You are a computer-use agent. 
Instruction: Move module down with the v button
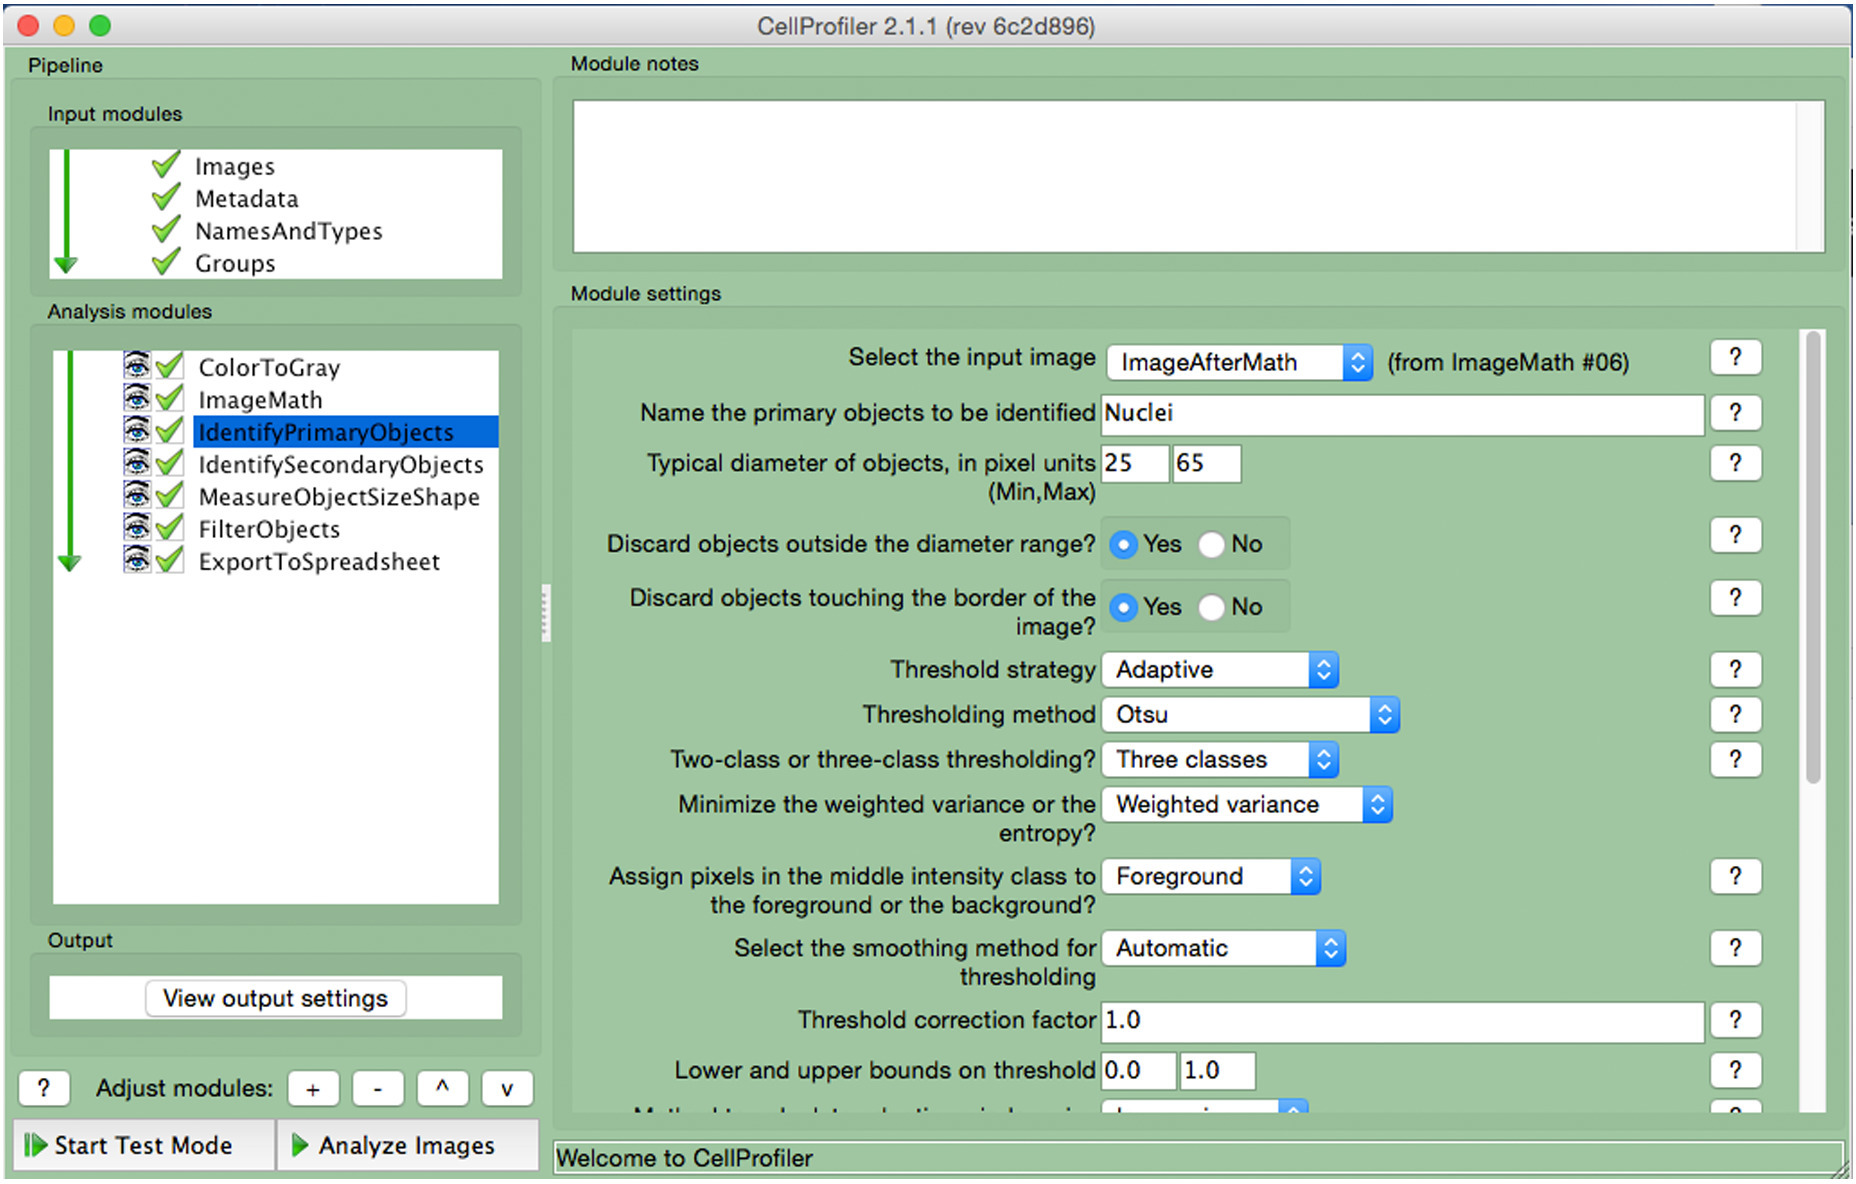[x=507, y=1089]
